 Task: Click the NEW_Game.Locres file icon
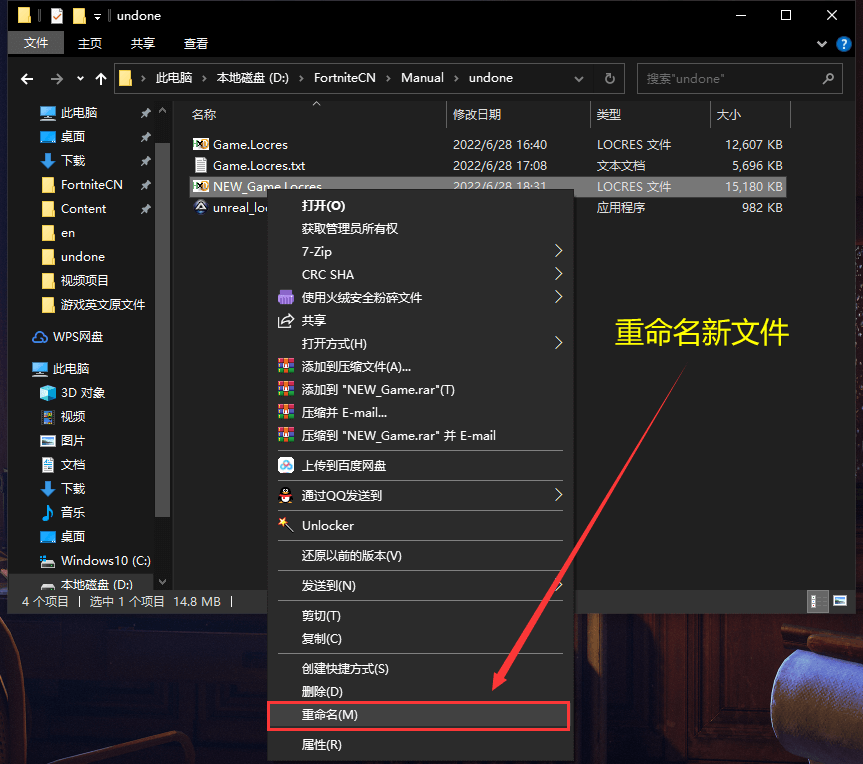coord(200,187)
